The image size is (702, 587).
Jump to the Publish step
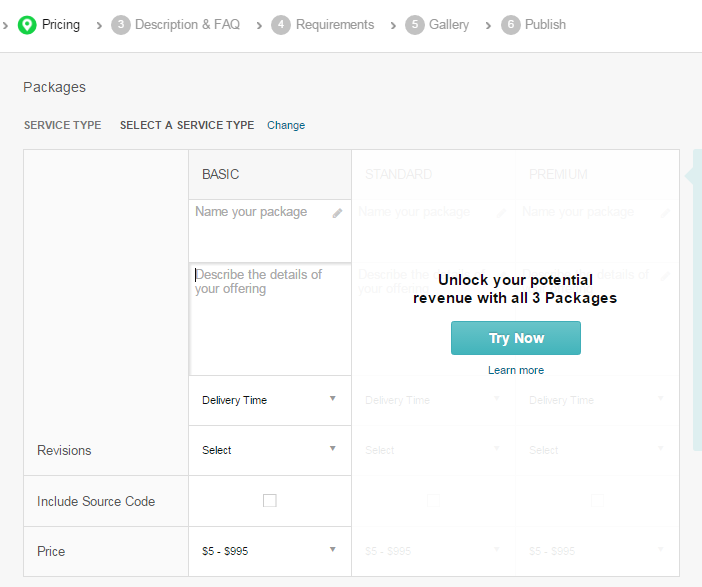pos(545,25)
